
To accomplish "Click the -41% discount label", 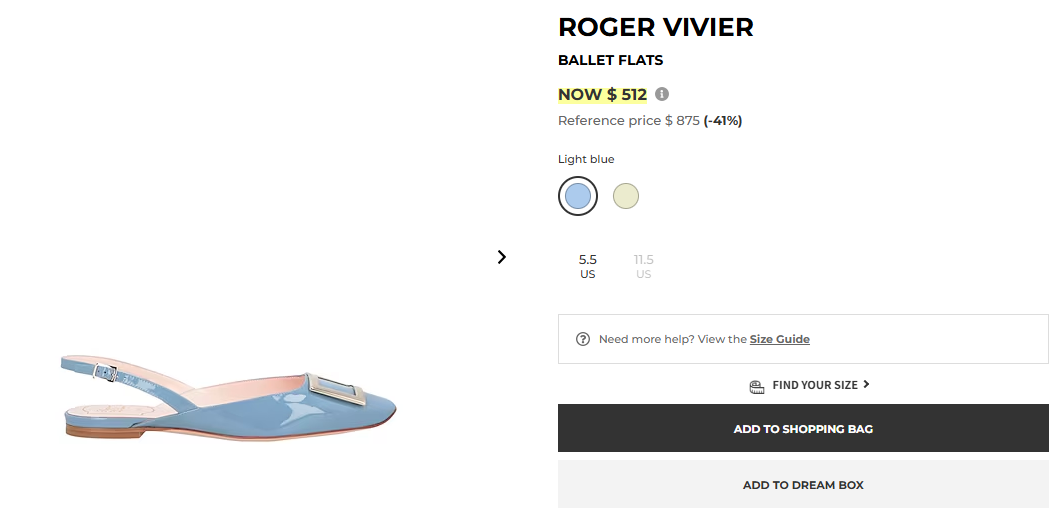I will (722, 121).
